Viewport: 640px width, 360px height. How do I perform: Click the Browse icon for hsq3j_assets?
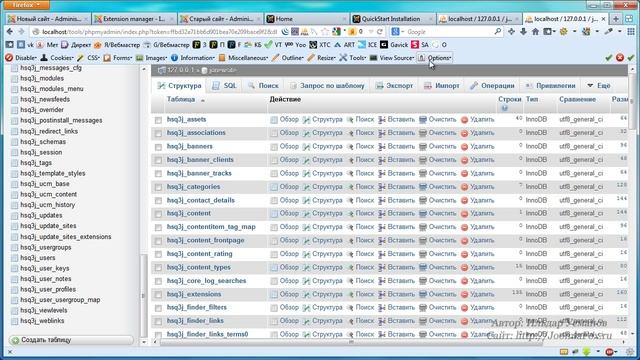(274, 120)
